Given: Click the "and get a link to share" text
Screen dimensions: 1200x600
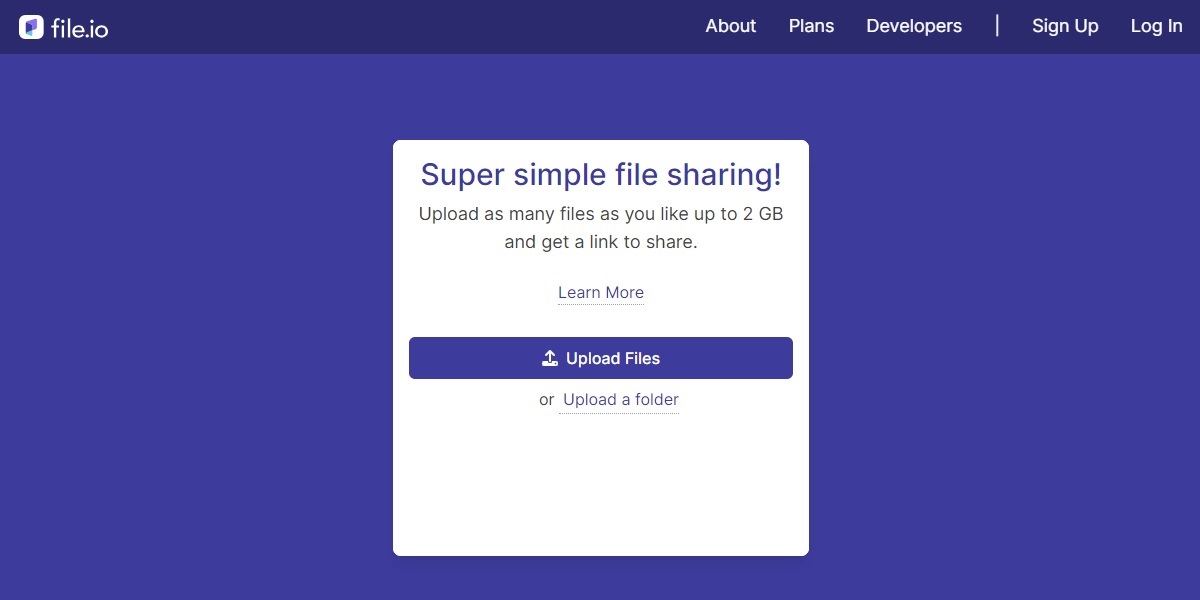Looking at the screenshot, I should [x=601, y=242].
